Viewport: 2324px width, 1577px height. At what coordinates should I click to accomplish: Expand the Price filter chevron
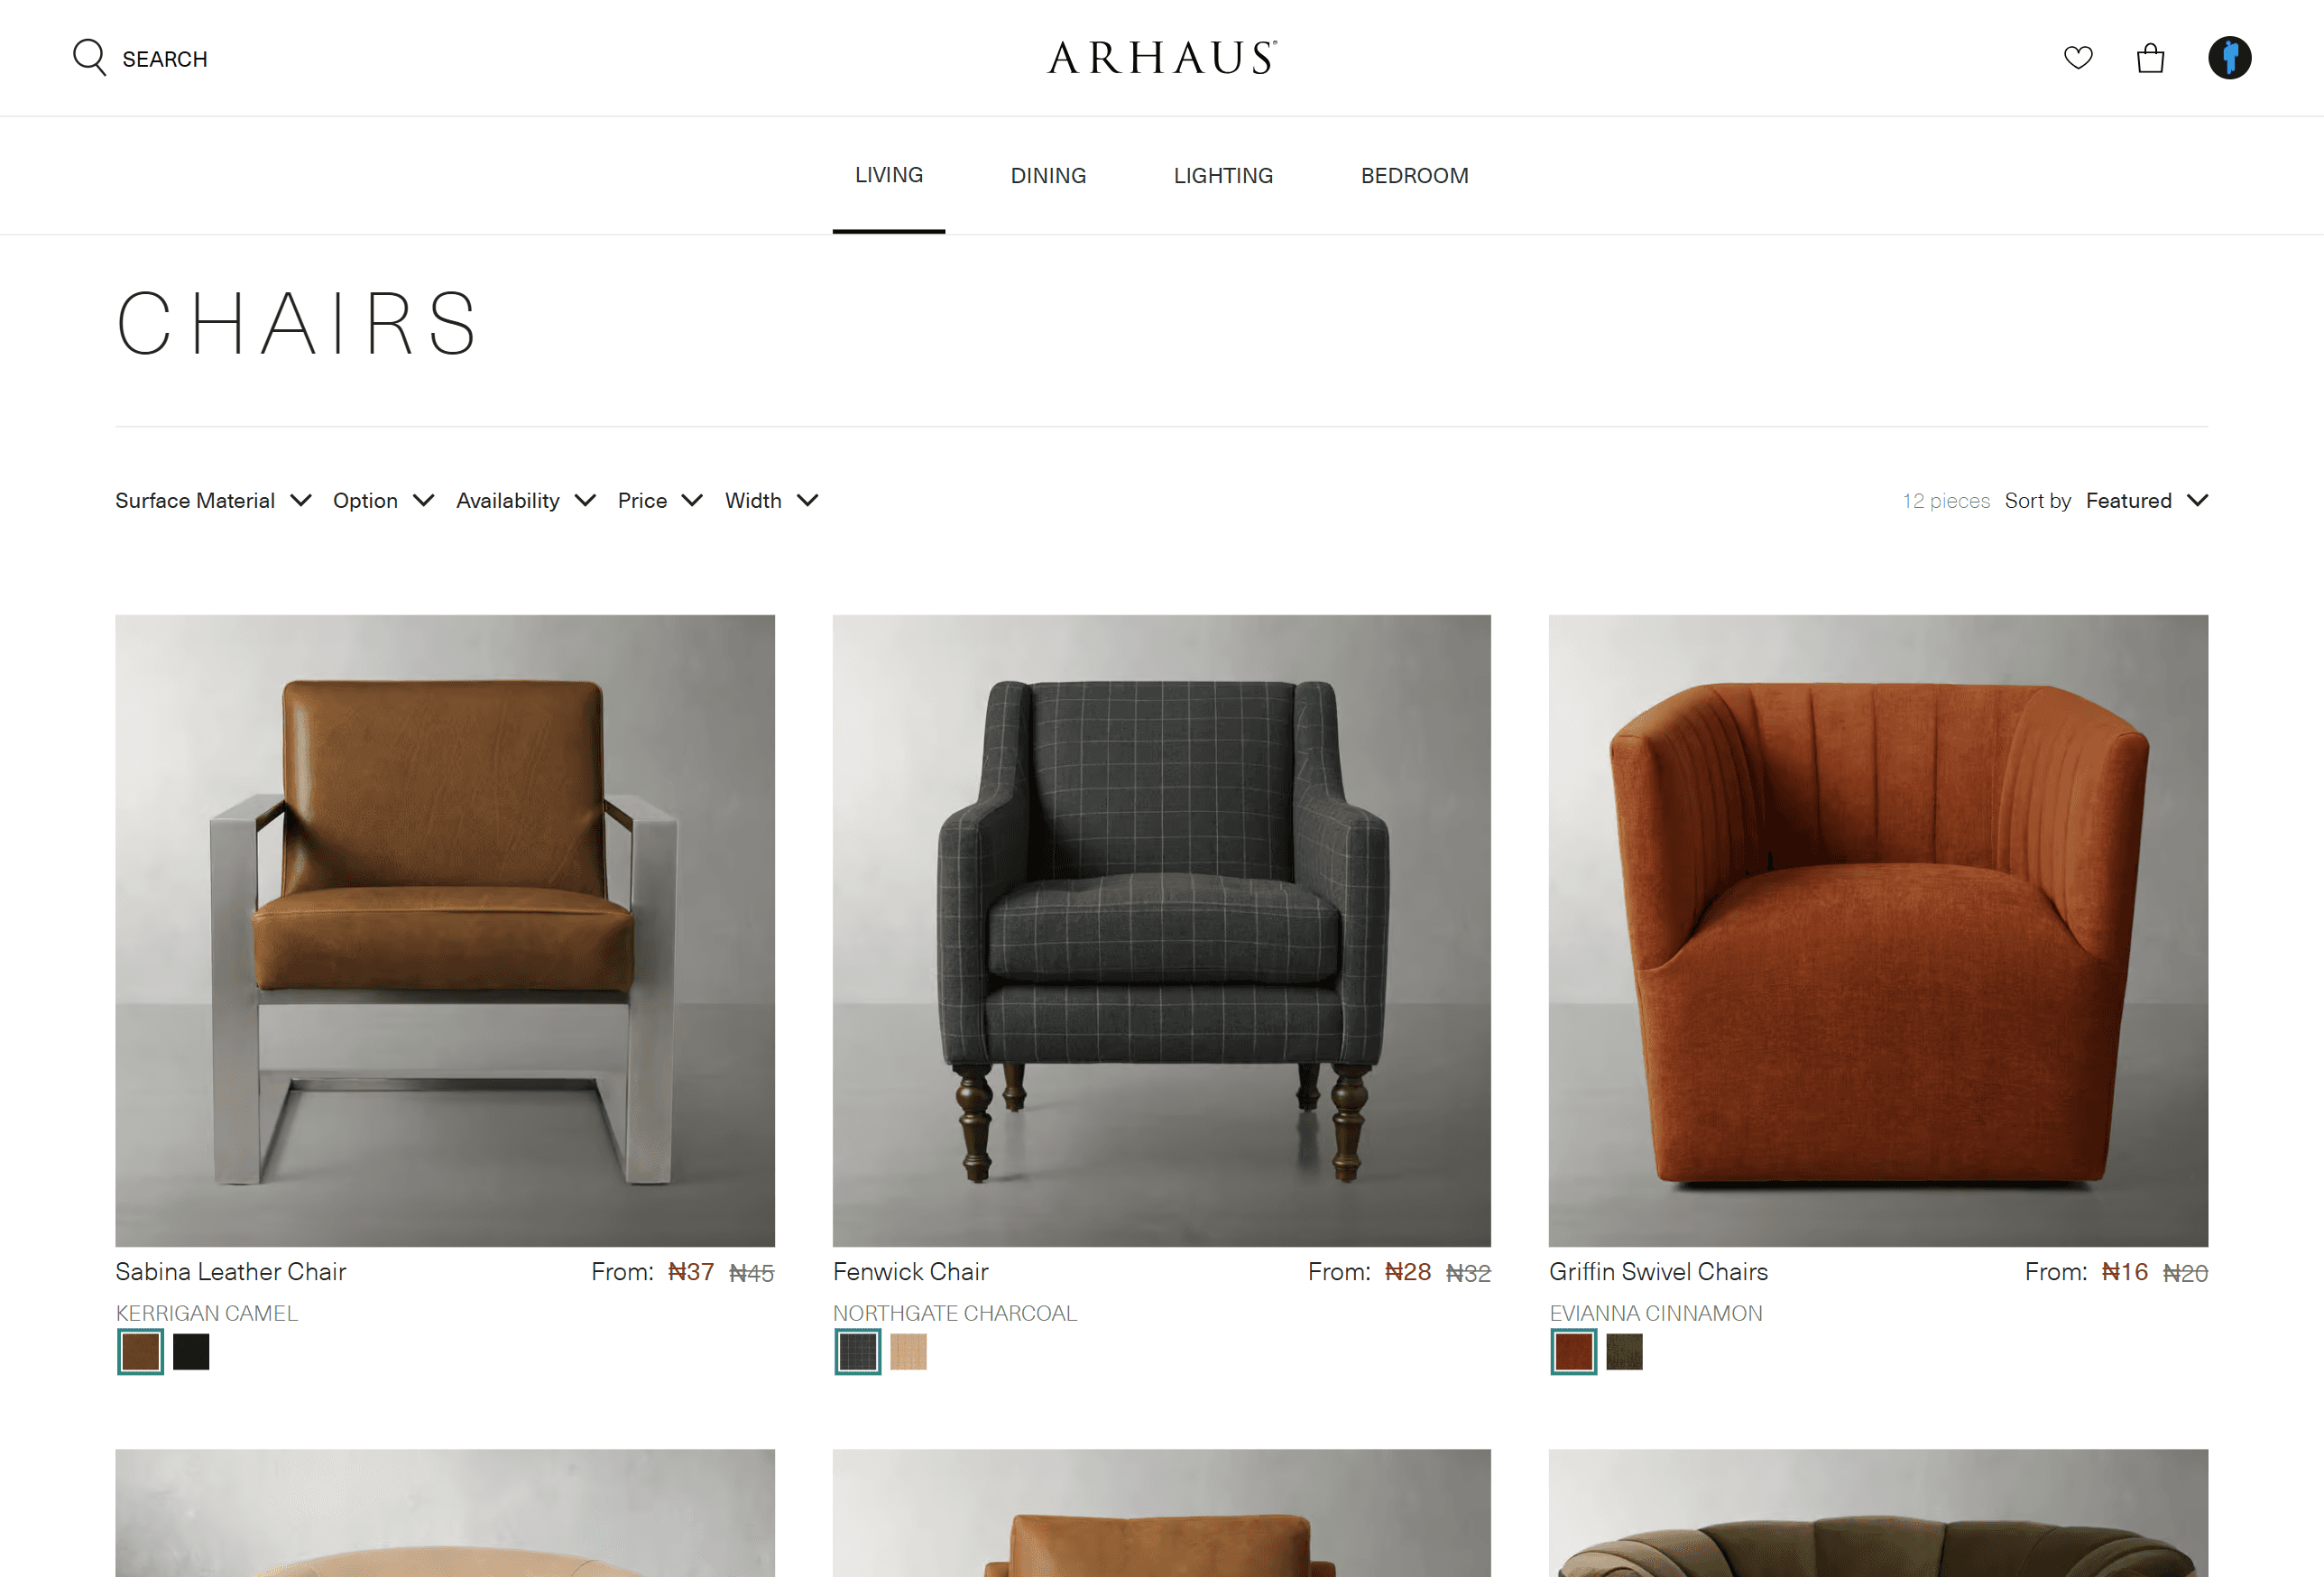692,500
